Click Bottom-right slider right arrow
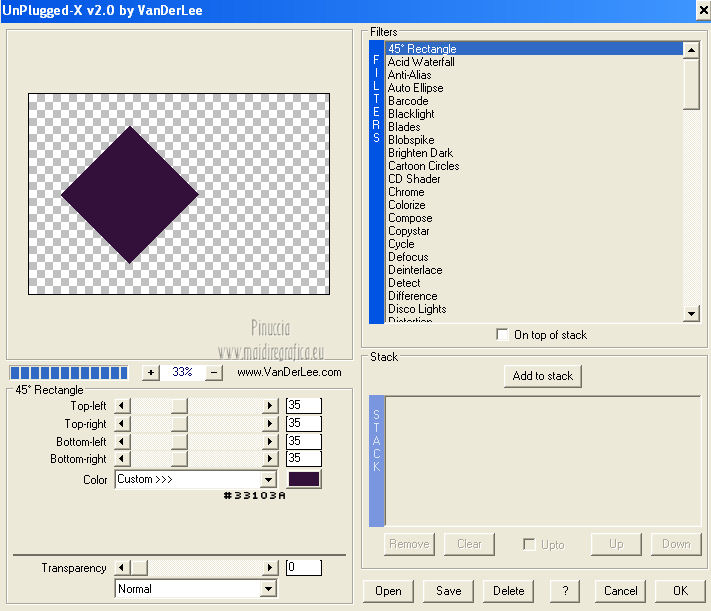The width and height of the screenshot is (711, 611). [x=269, y=458]
